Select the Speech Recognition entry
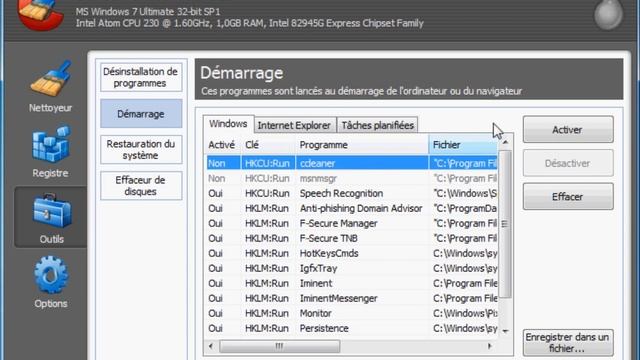This screenshot has height=360, width=640. tap(351, 193)
